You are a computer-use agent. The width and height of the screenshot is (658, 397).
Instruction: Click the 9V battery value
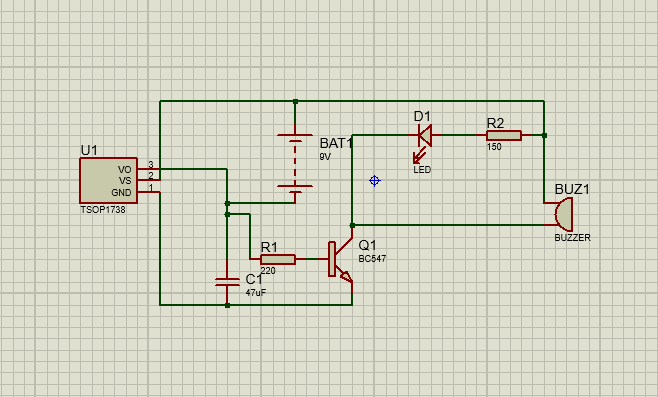click(x=325, y=157)
